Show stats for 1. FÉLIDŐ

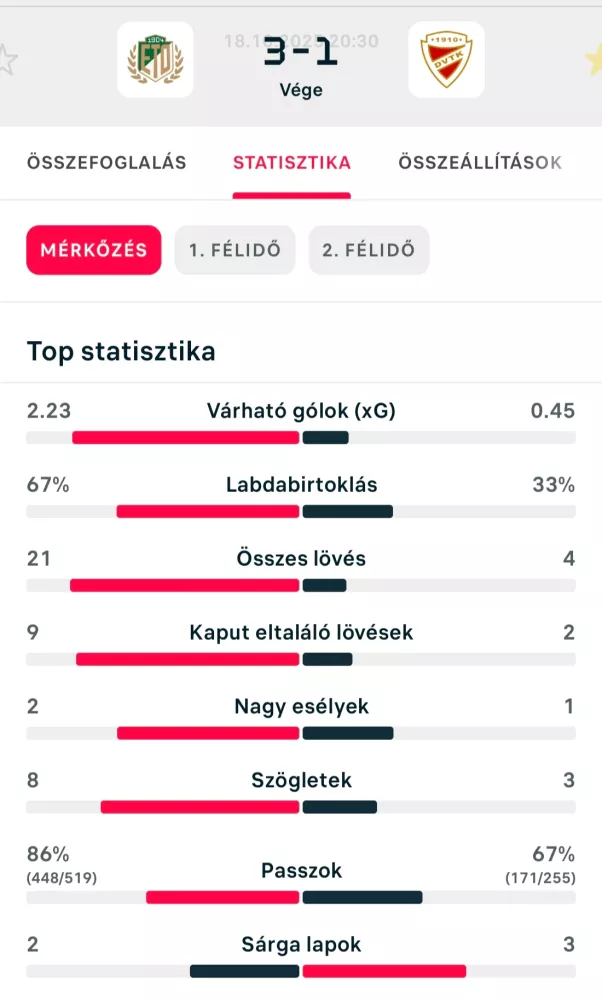[235, 250]
